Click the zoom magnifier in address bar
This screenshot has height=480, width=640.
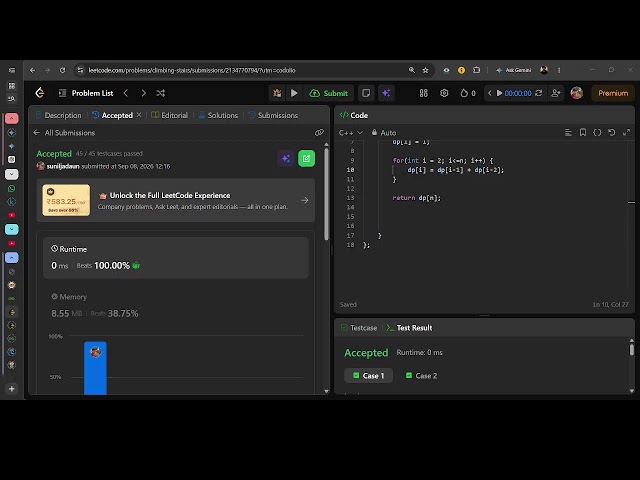pyautogui.click(x=411, y=70)
